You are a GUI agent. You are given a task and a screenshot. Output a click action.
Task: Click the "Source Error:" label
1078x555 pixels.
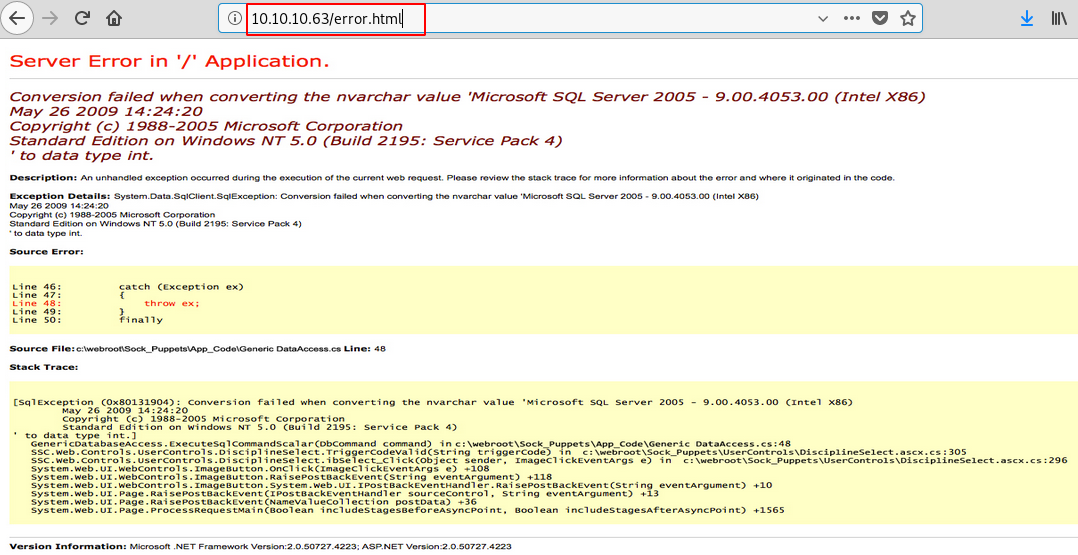[x=47, y=252]
